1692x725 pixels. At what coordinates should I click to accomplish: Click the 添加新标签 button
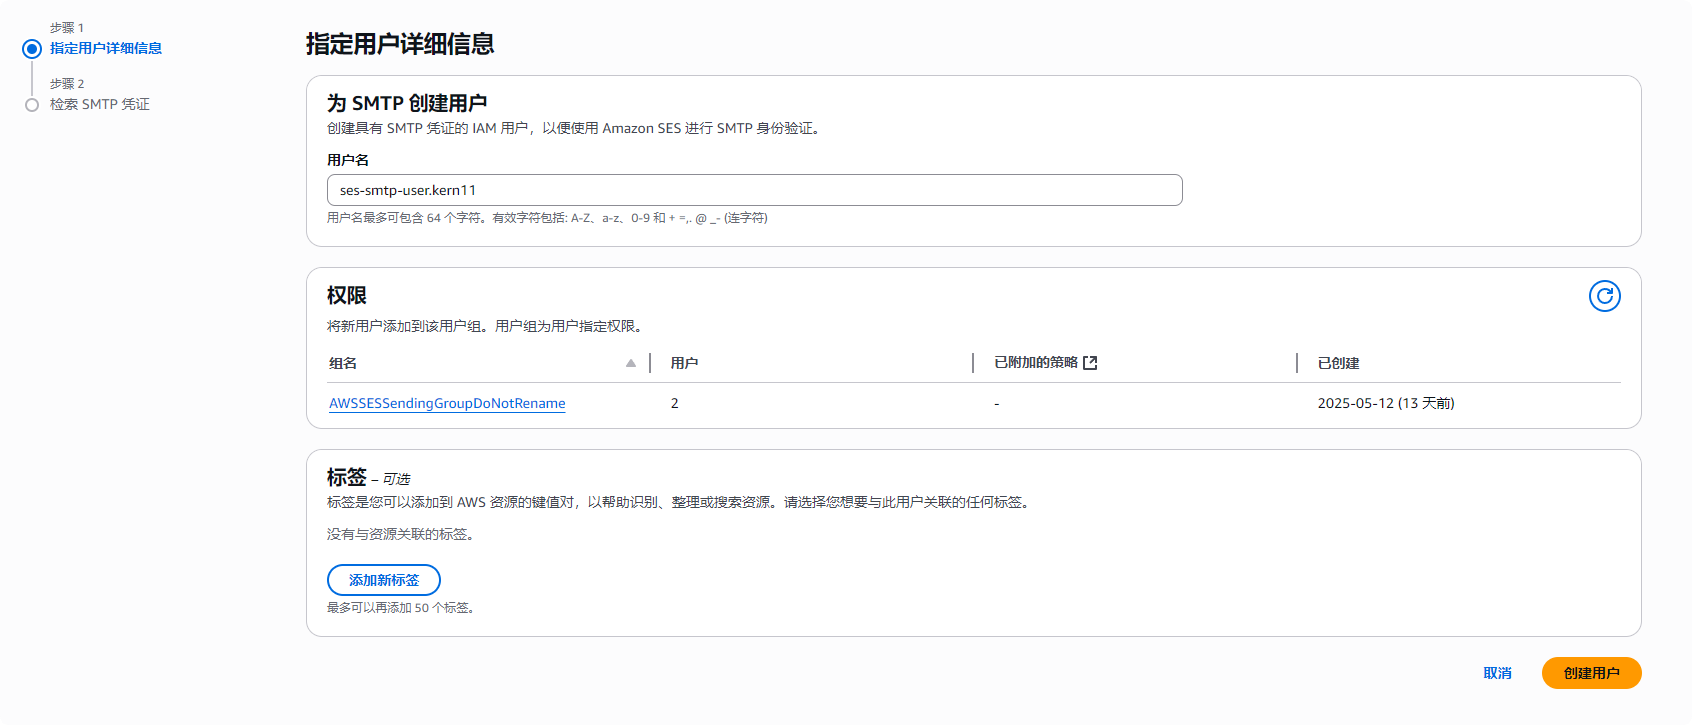(x=384, y=580)
